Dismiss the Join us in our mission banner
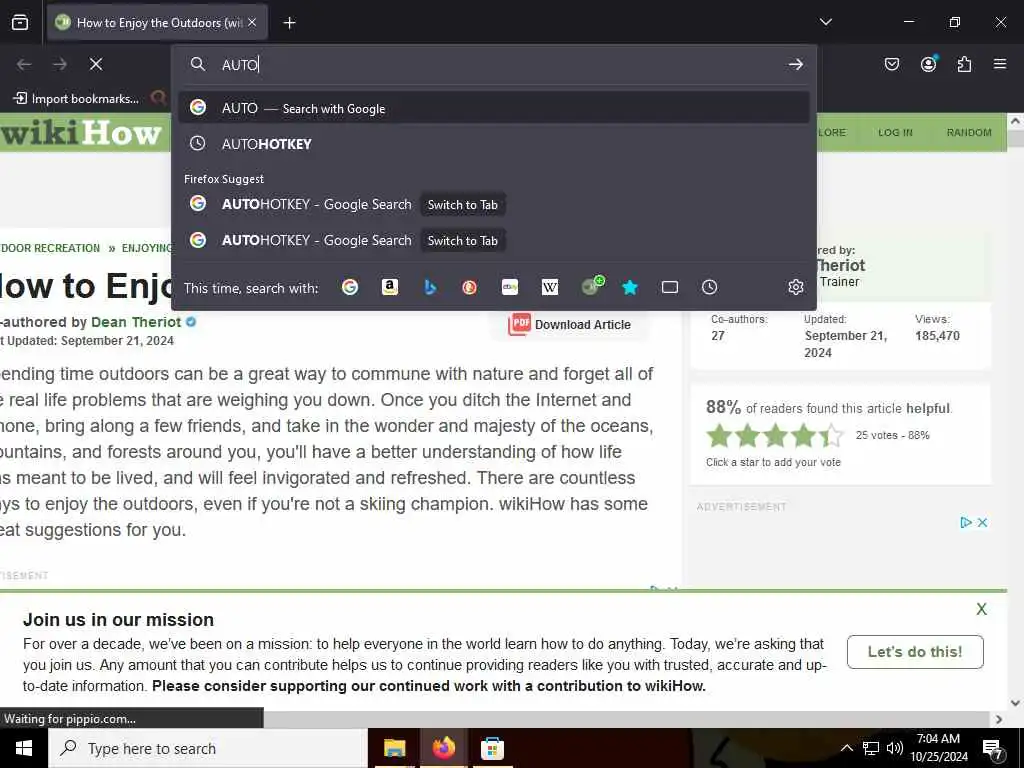Image resolution: width=1024 pixels, height=768 pixels. click(981, 609)
